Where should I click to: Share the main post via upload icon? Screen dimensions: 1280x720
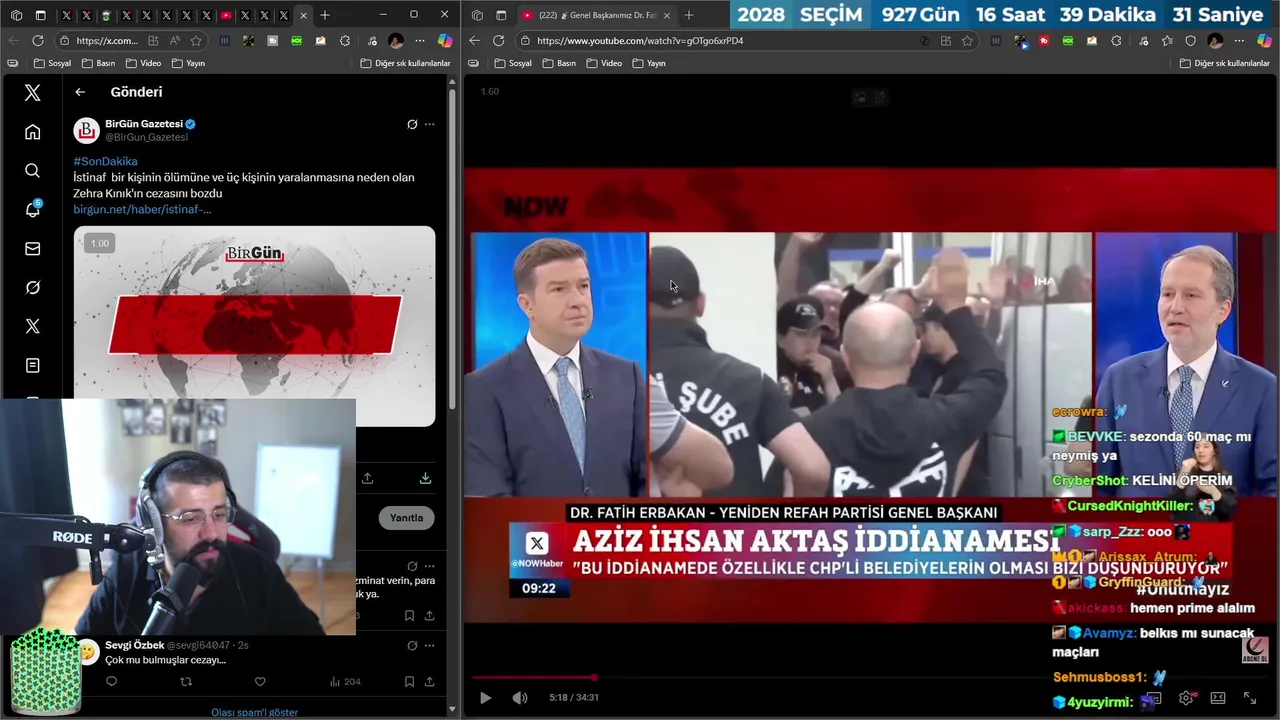point(368,478)
